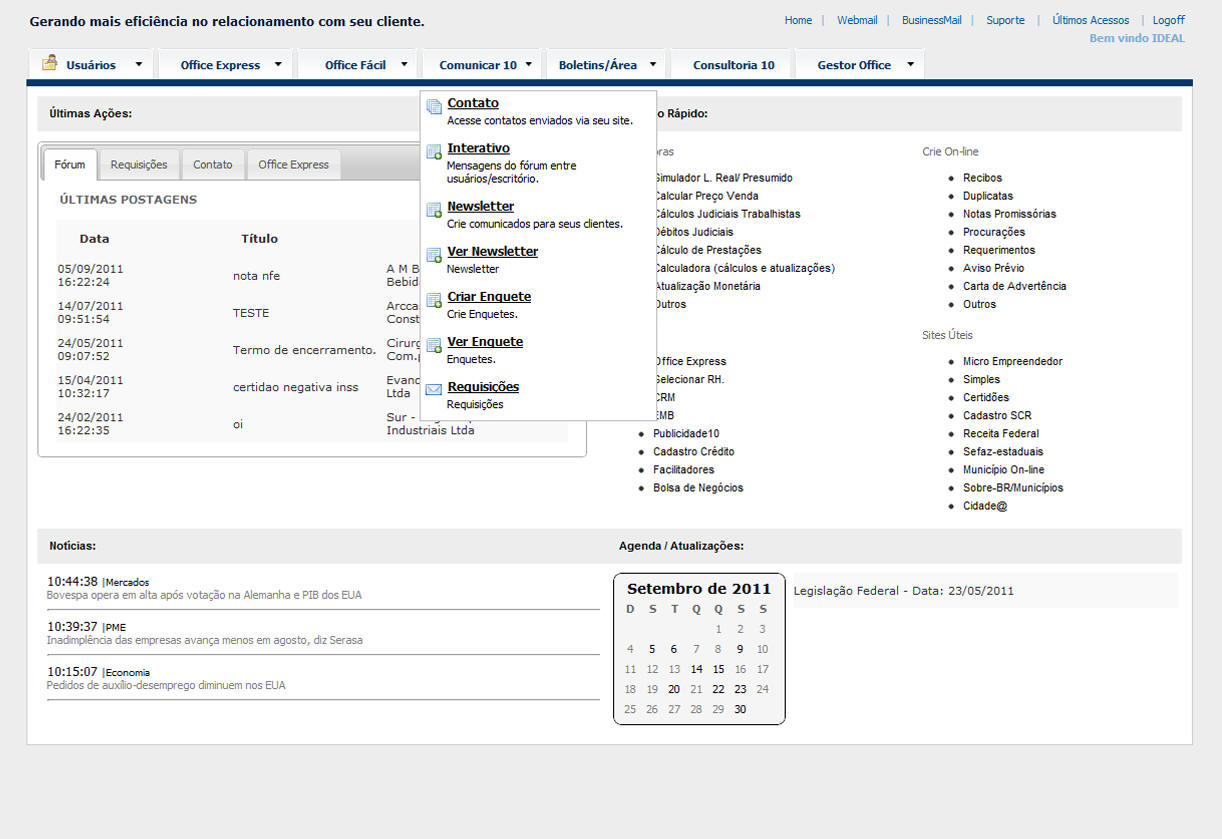Open the Receita Federal link
This screenshot has height=839, width=1222.
pos(1001,433)
